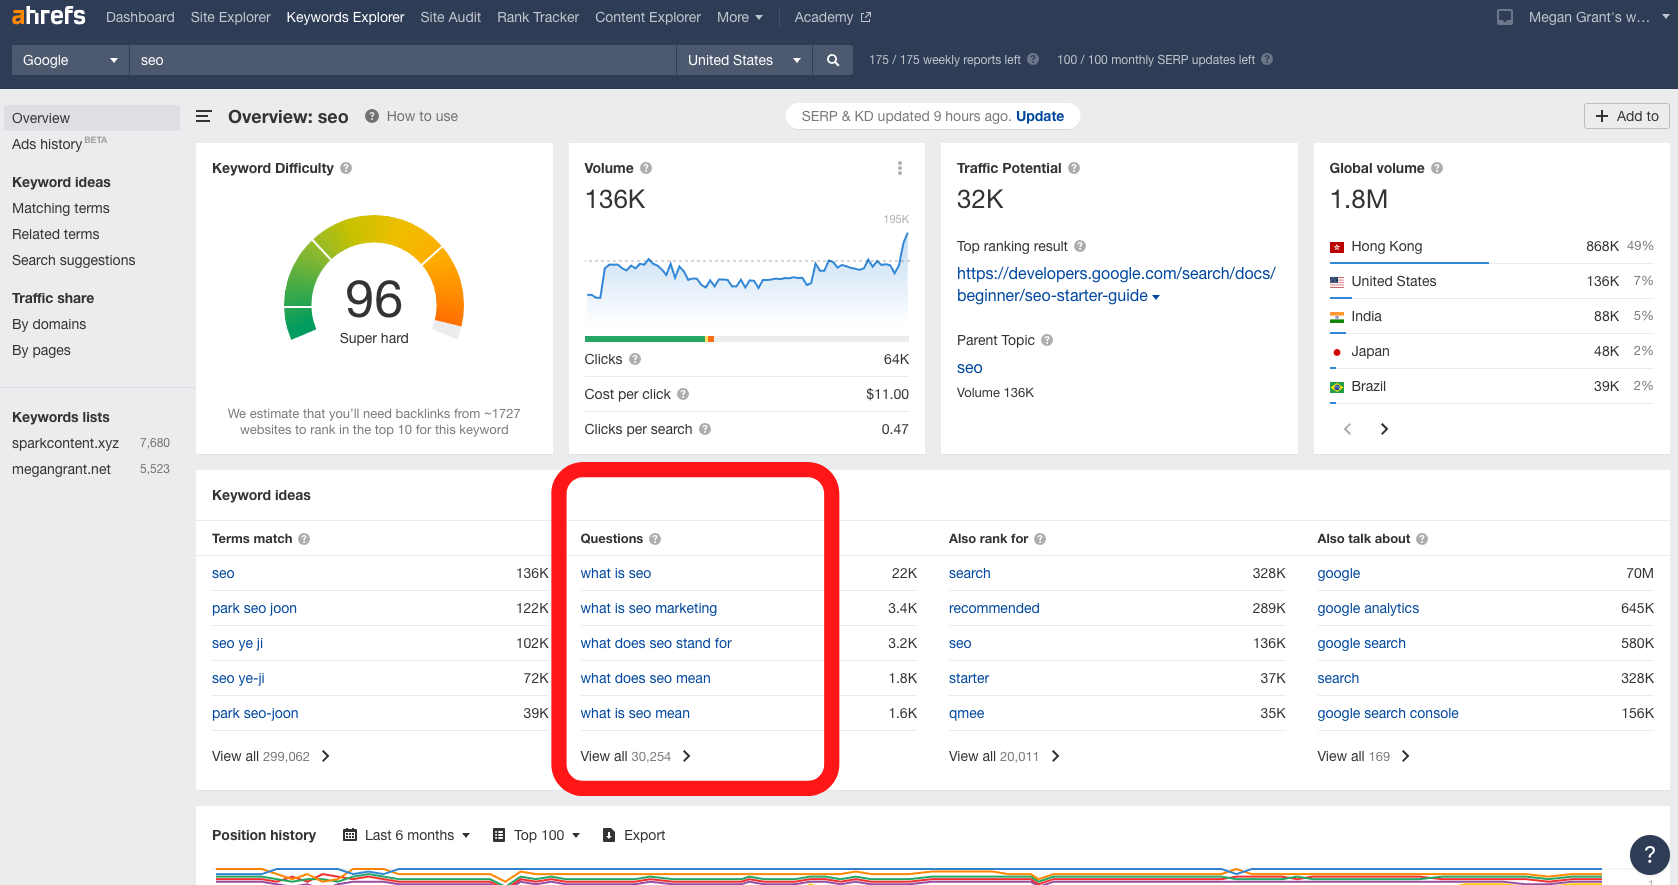Viewport: 1678px width, 885px height.
Task: Open 'park seo joon' keyword link
Action: coord(254,608)
